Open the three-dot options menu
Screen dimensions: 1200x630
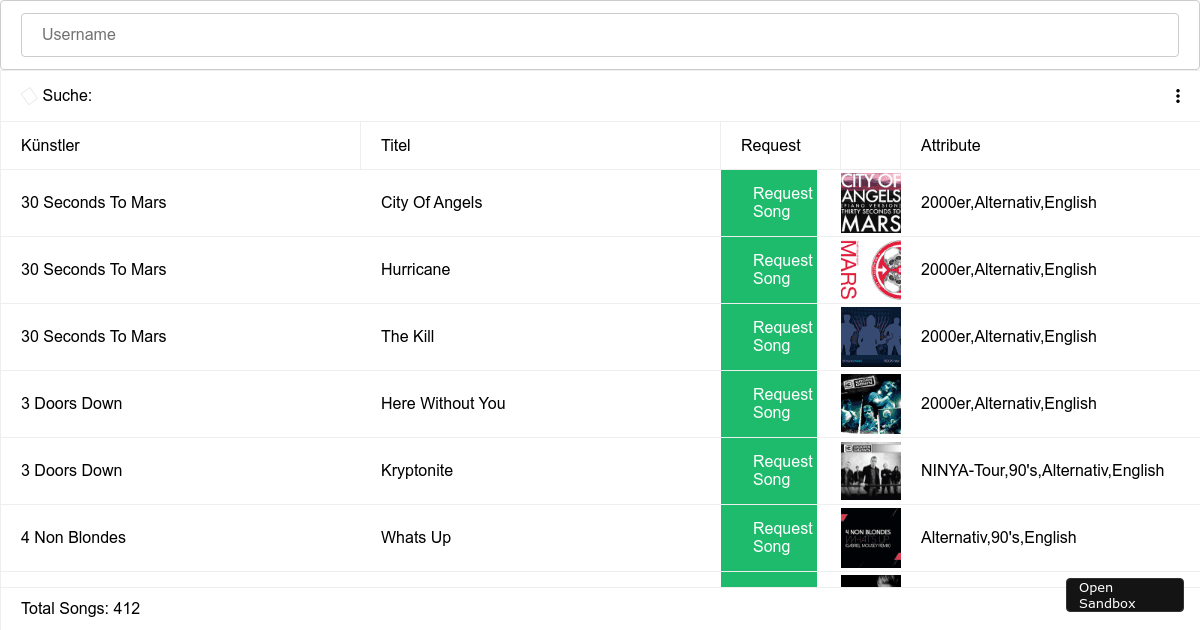[x=1178, y=95]
